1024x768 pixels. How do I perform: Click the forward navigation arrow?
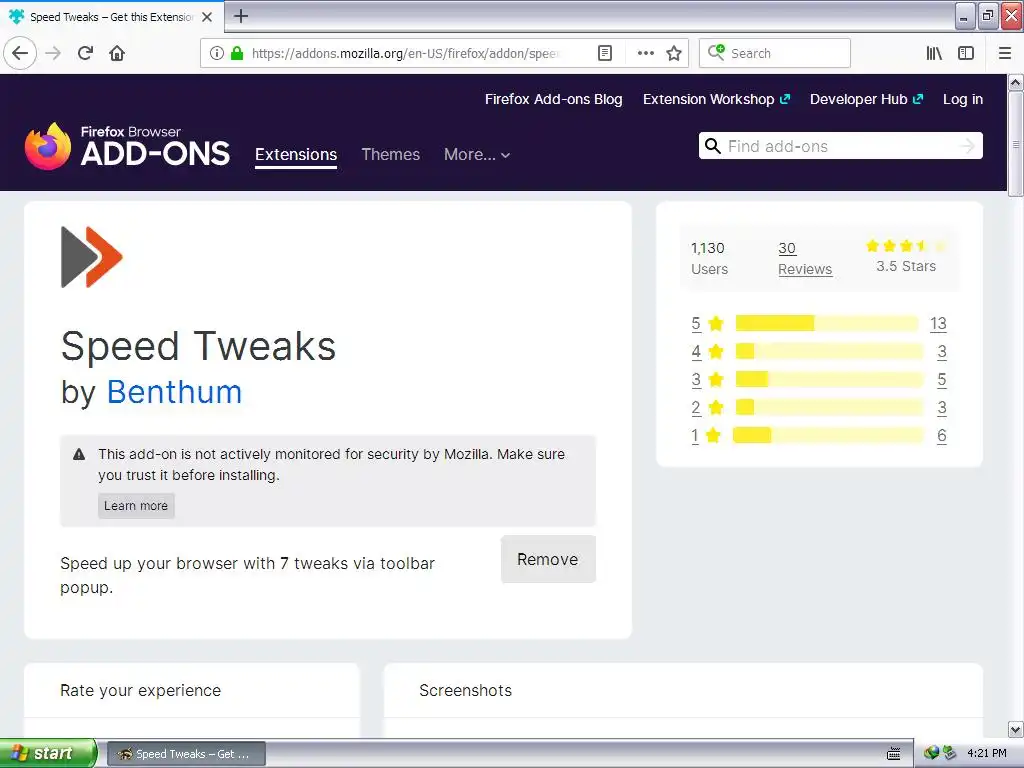pos(53,53)
